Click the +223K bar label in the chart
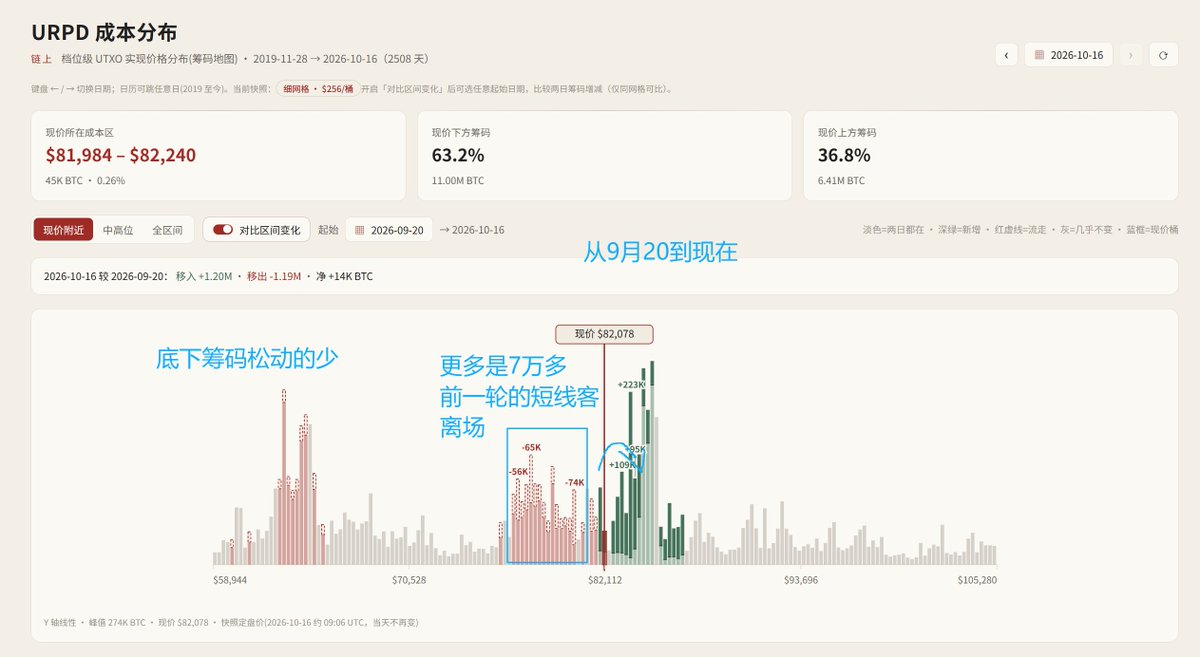1200x657 pixels. coord(631,385)
